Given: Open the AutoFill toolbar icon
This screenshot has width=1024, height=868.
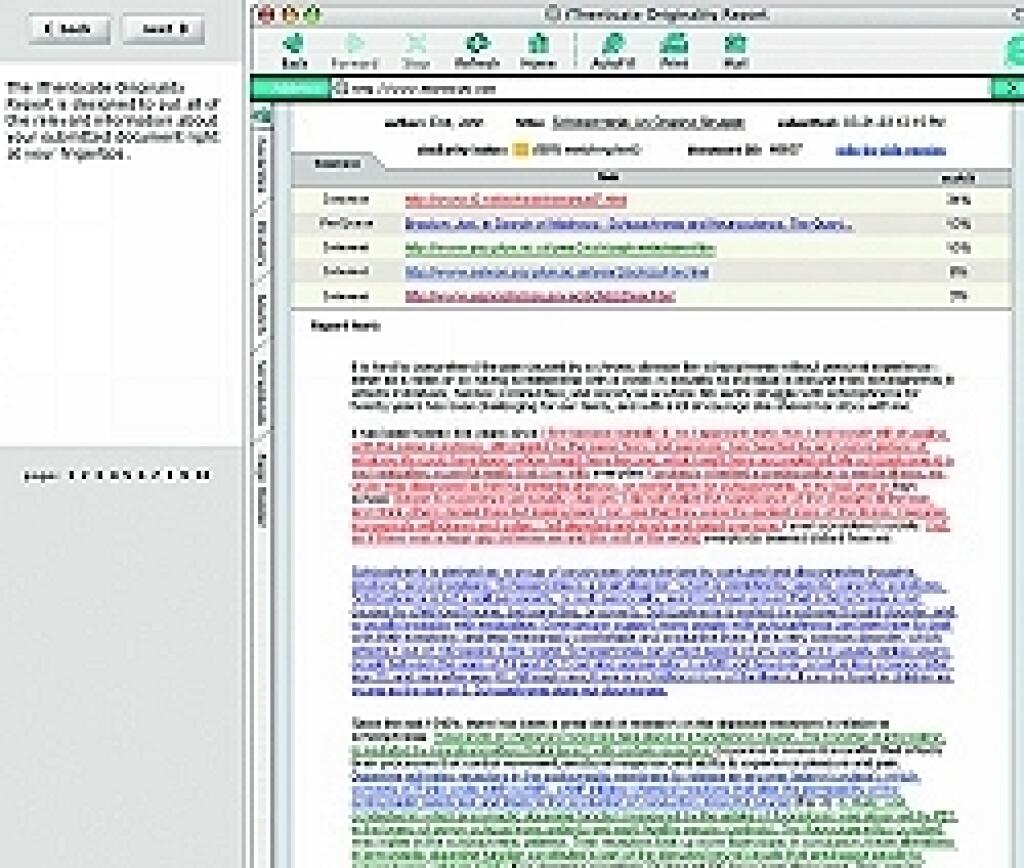Looking at the screenshot, I should [613, 51].
